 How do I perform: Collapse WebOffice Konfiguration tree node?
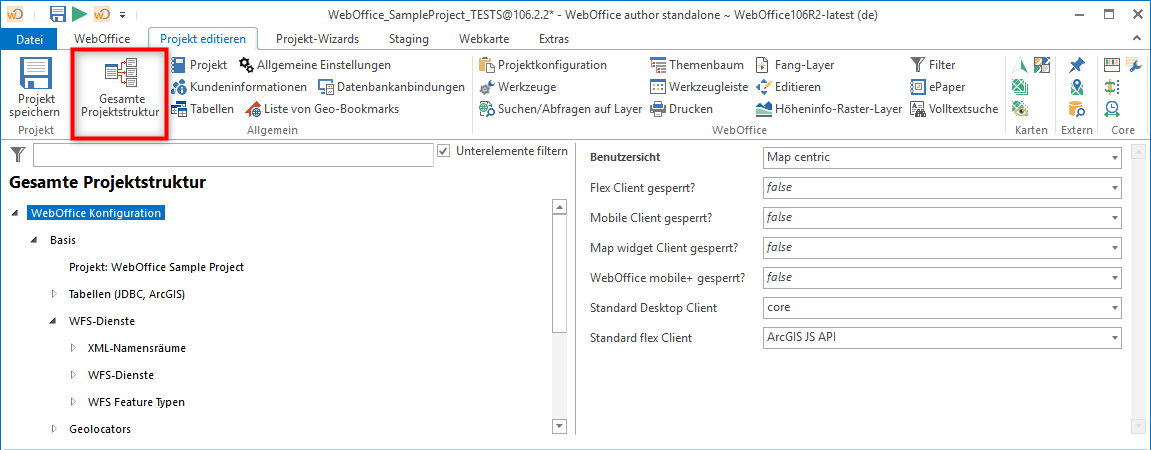(x=16, y=214)
